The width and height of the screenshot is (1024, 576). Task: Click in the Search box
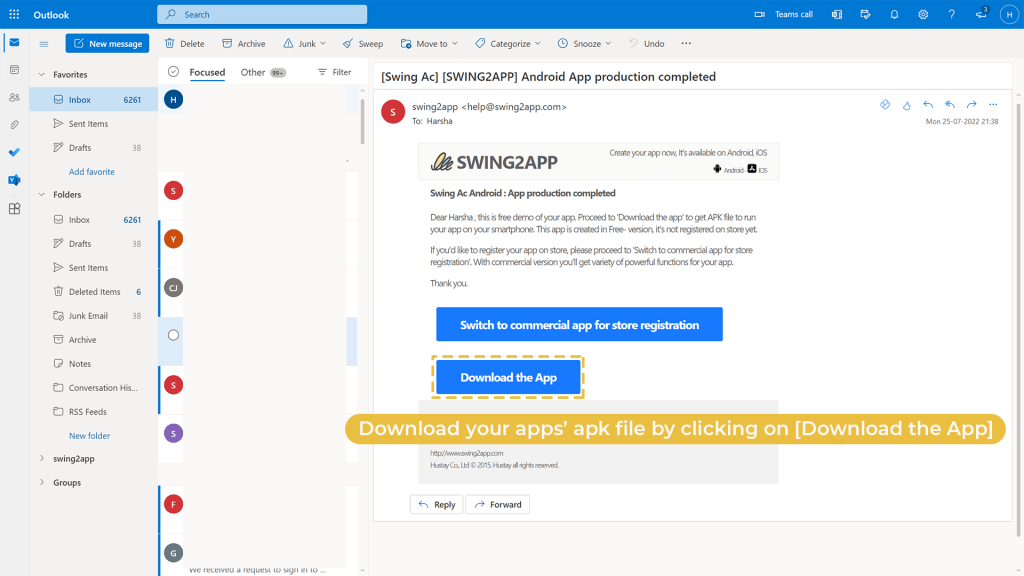click(262, 14)
